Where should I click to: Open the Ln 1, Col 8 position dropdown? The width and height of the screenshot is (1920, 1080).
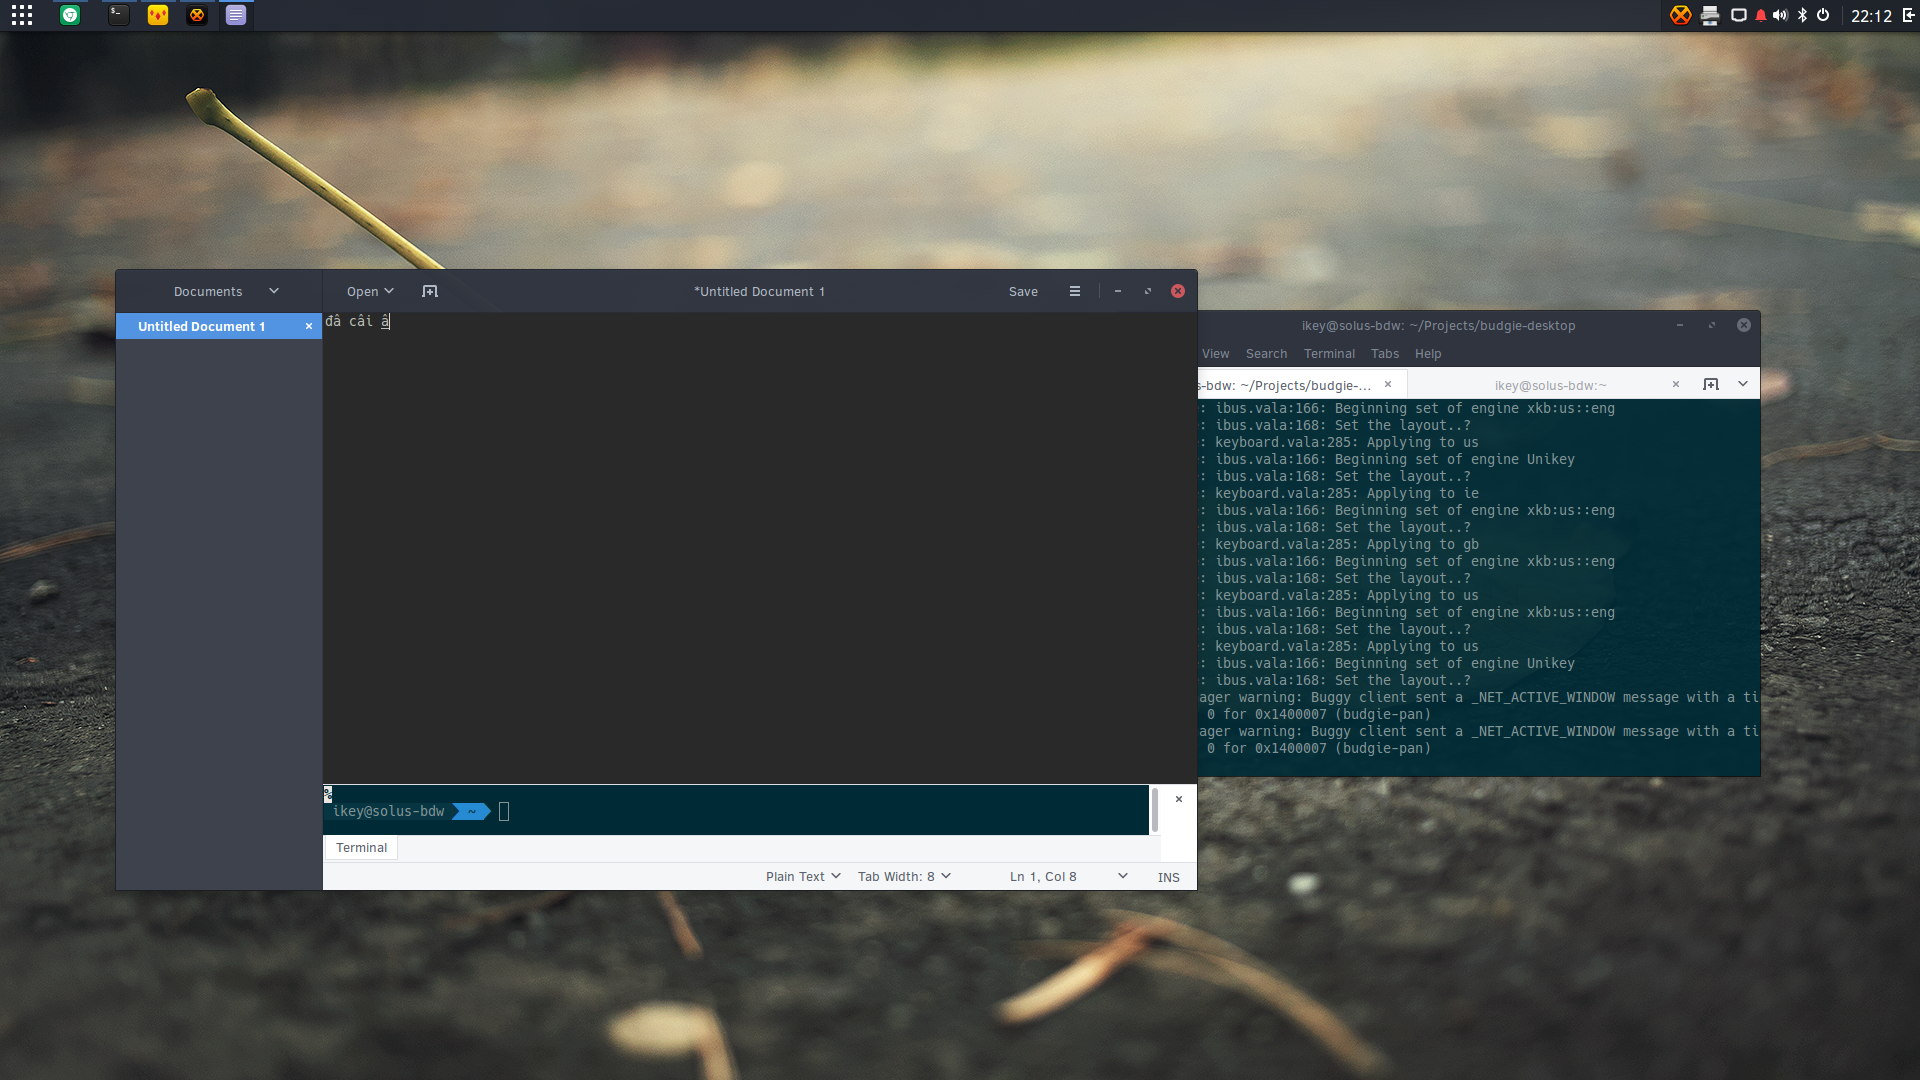1068,876
